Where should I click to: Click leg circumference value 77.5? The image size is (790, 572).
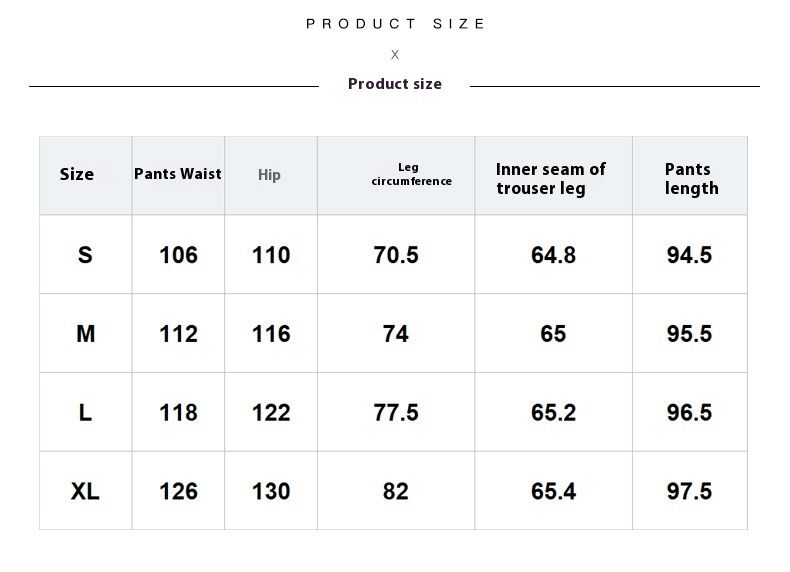pyautogui.click(x=396, y=412)
